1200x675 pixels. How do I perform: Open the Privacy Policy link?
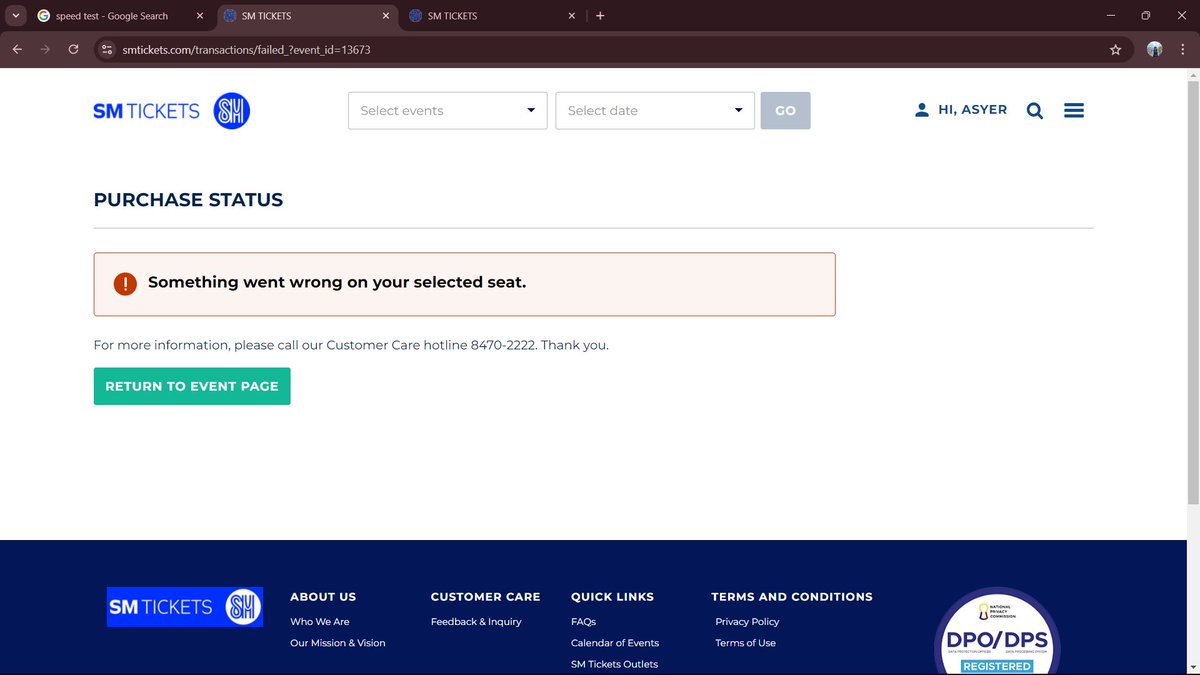pyautogui.click(x=747, y=622)
